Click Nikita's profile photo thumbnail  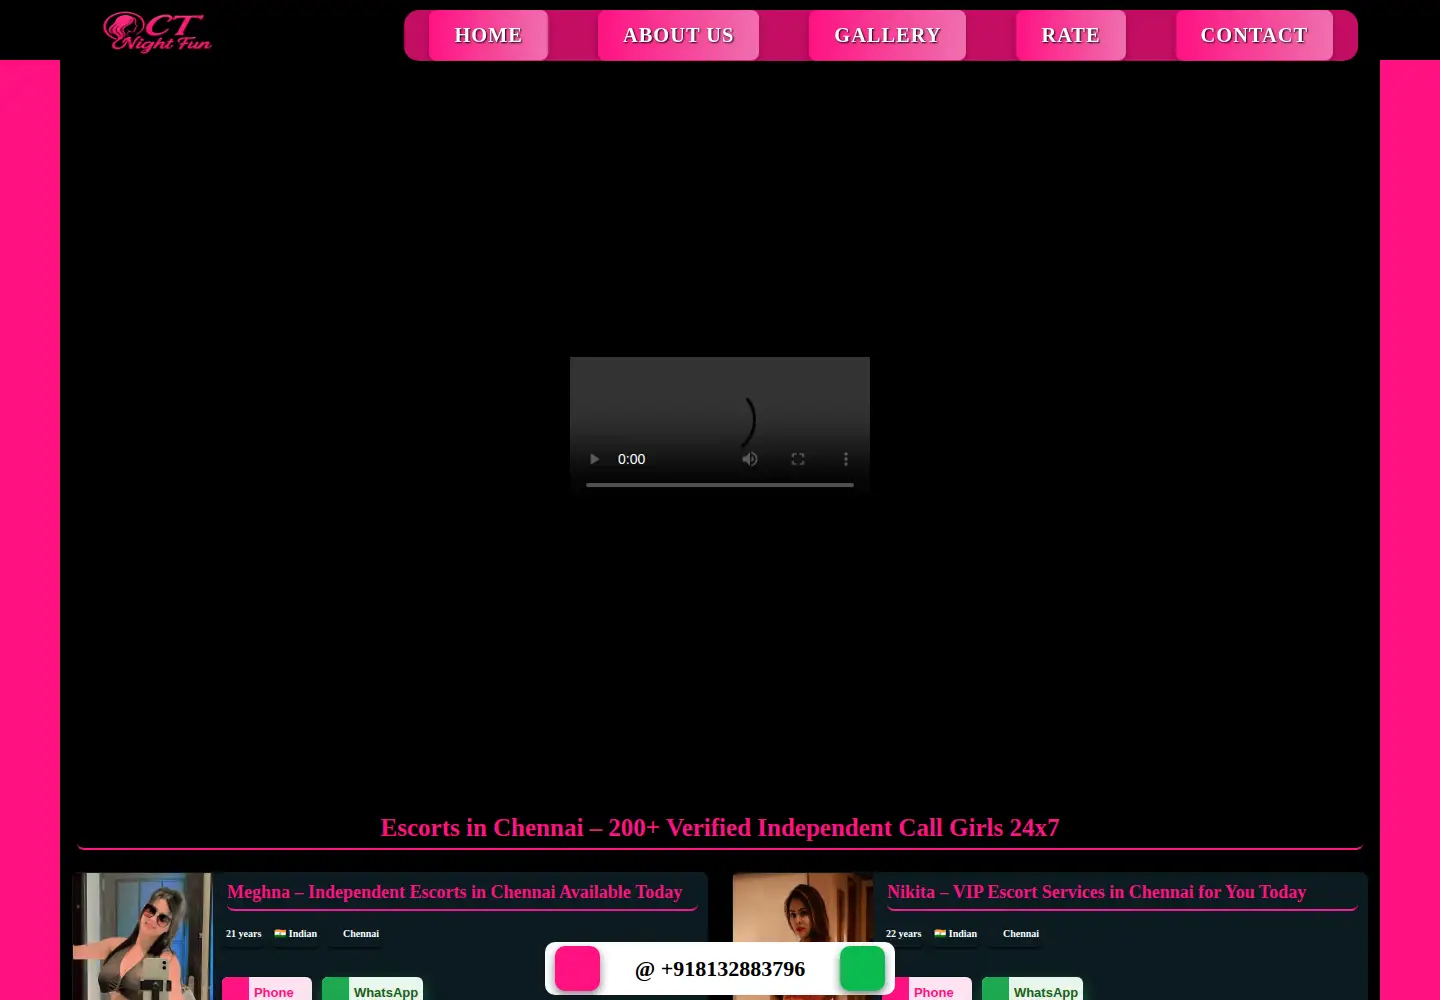(x=802, y=936)
